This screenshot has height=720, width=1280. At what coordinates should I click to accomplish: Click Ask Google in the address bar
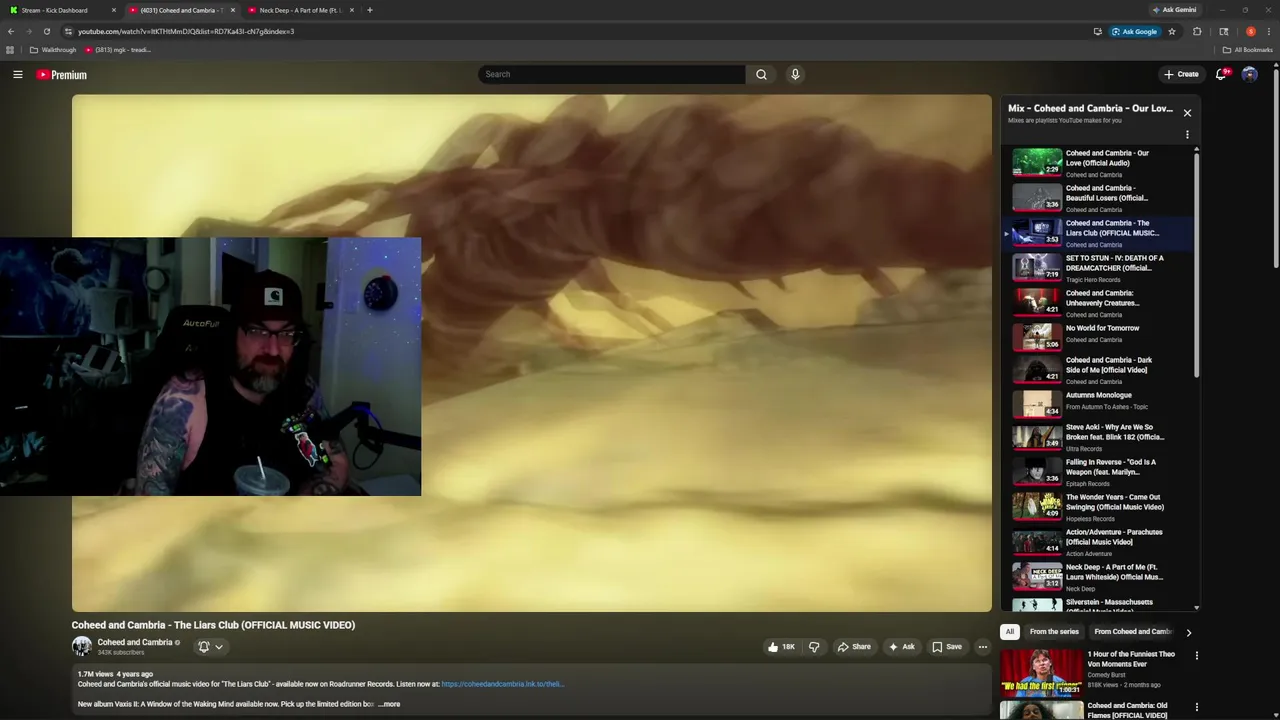1134,31
